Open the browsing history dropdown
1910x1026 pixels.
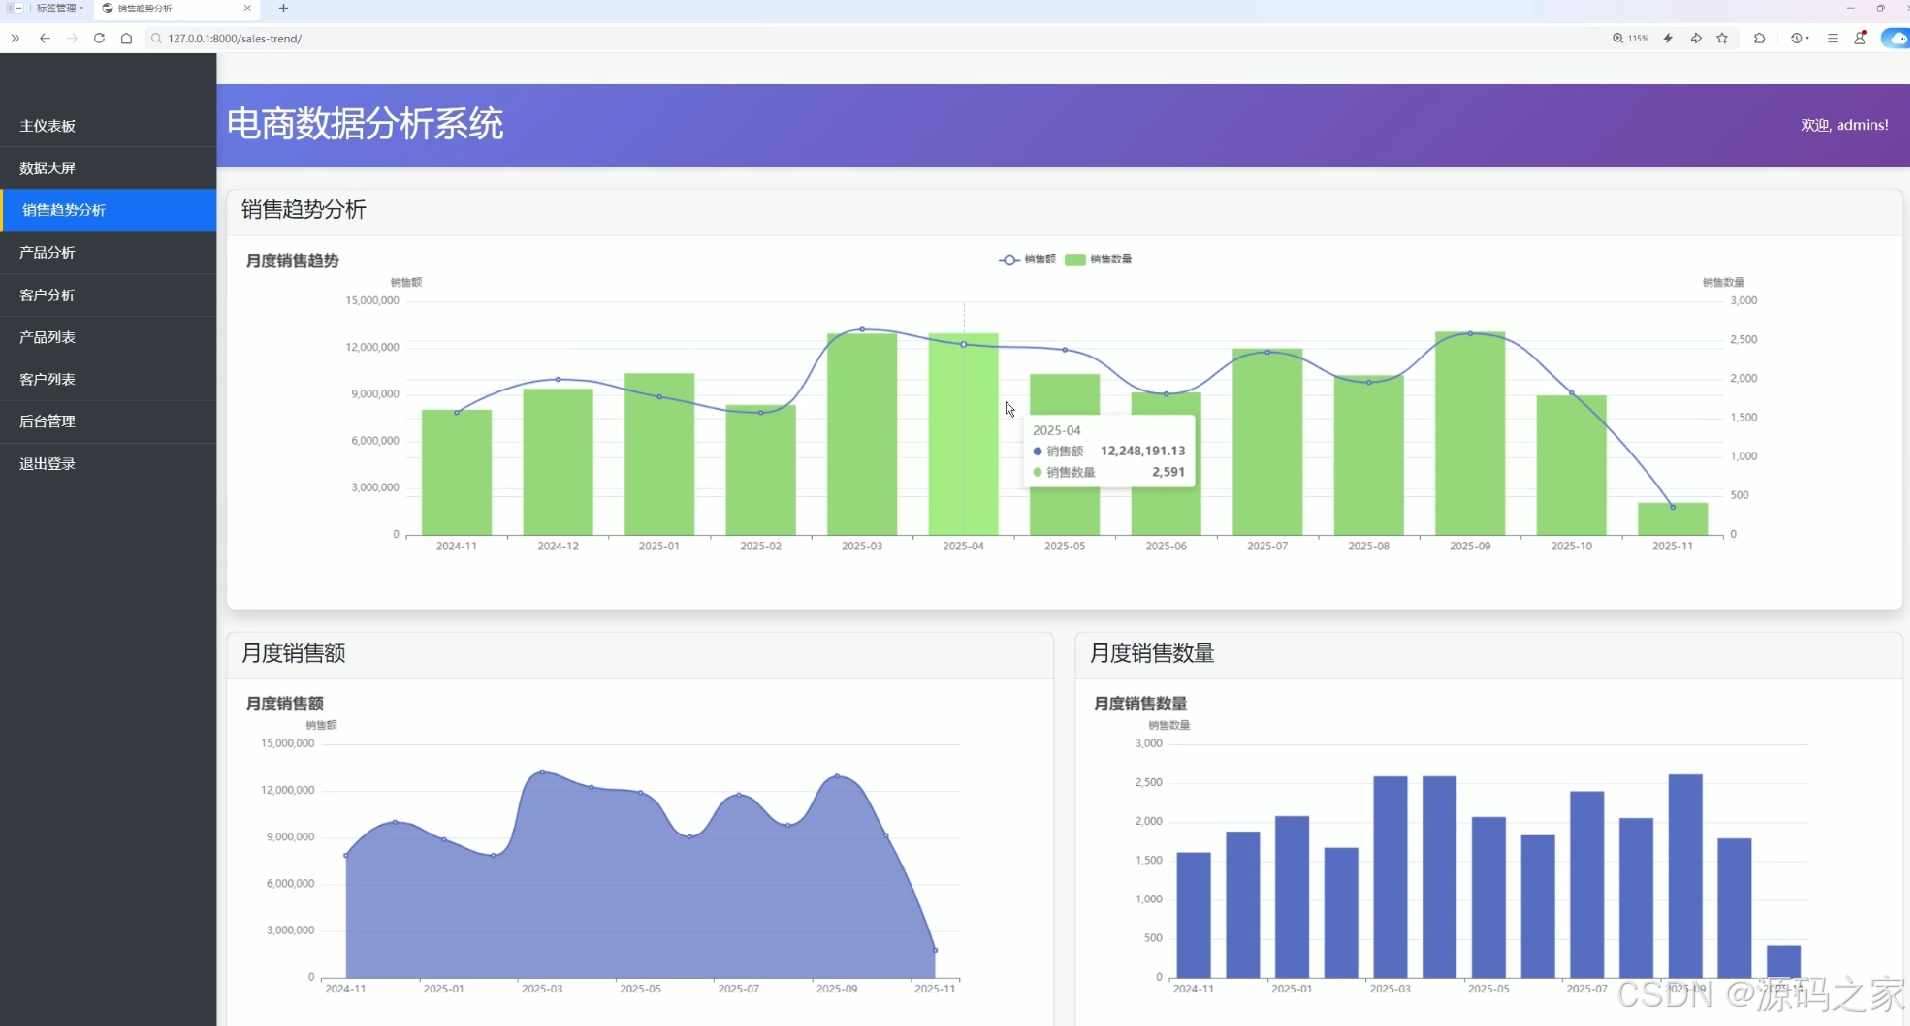coord(1800,38)
